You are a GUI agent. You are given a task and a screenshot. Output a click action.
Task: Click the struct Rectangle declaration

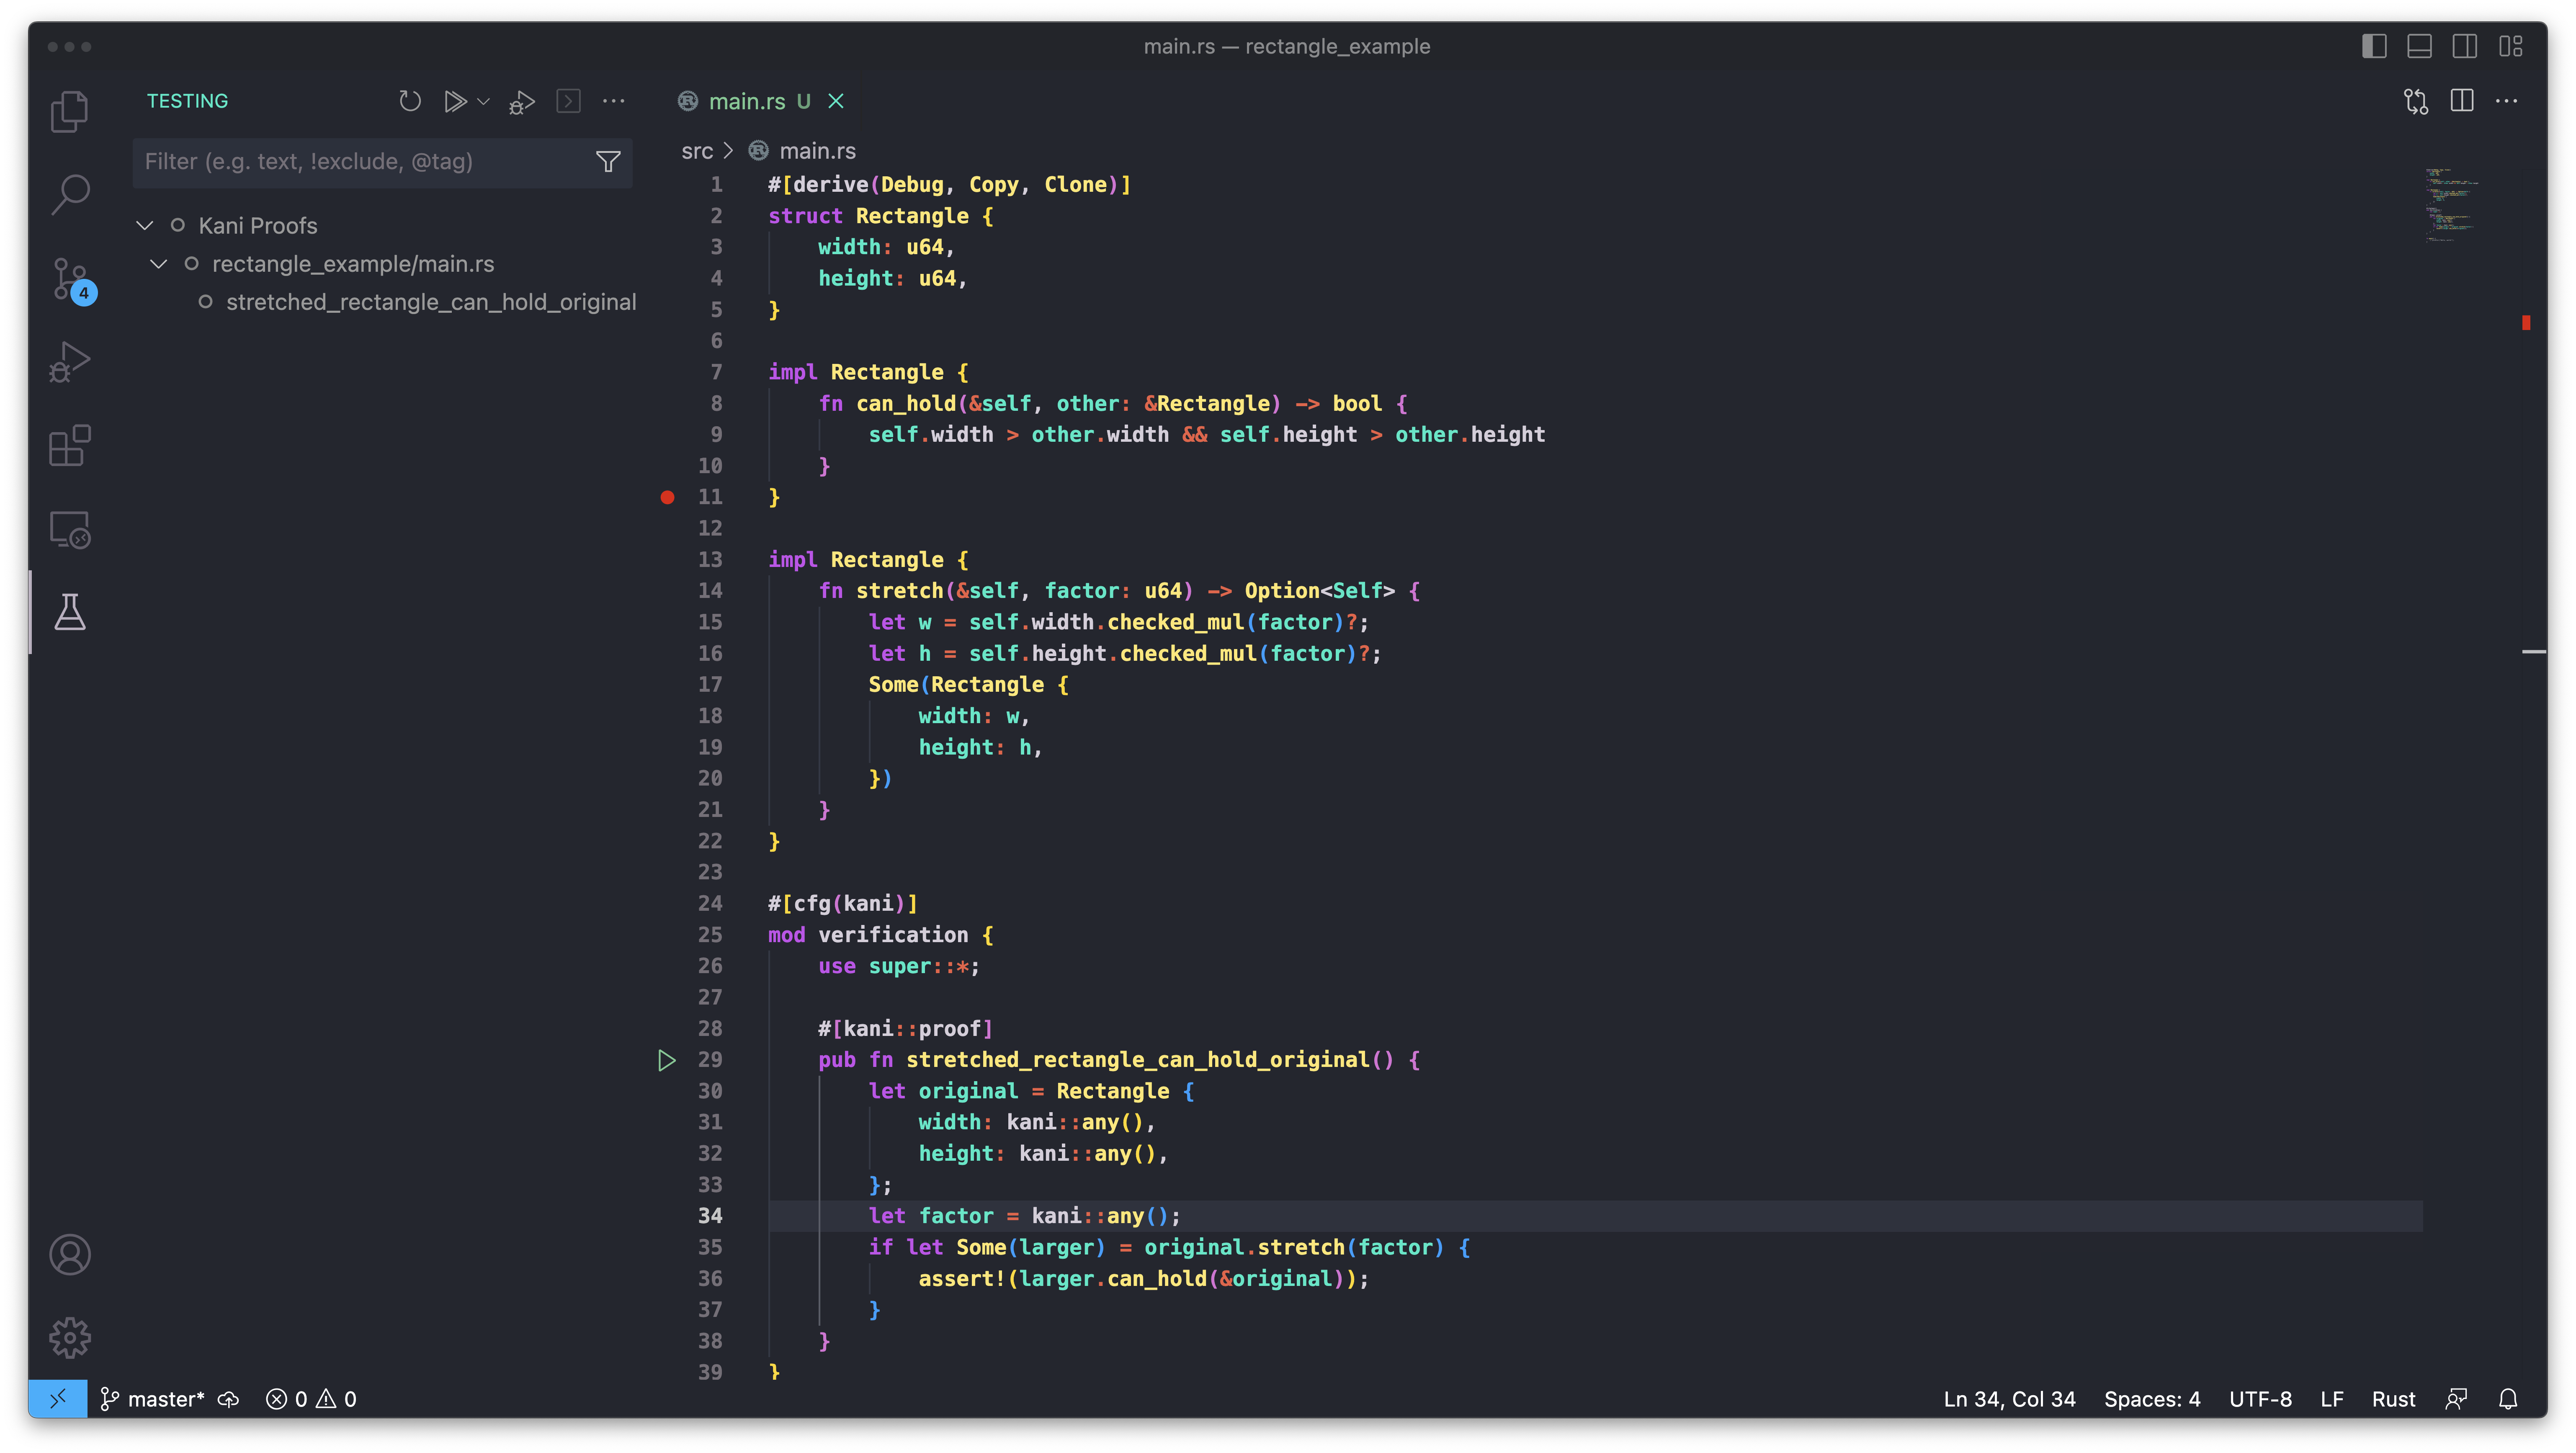(880, 216)
